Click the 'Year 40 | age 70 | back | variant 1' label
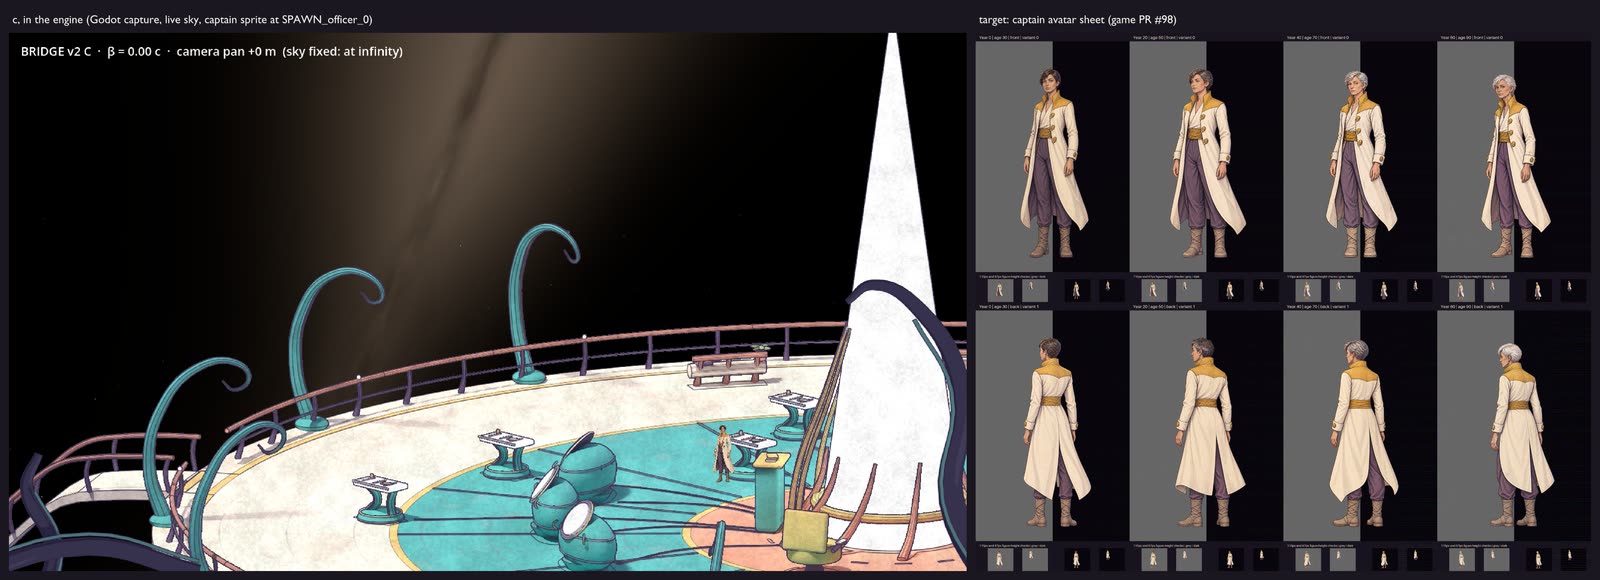This screenshot has width=1600, height=580. click(1317, 306)
